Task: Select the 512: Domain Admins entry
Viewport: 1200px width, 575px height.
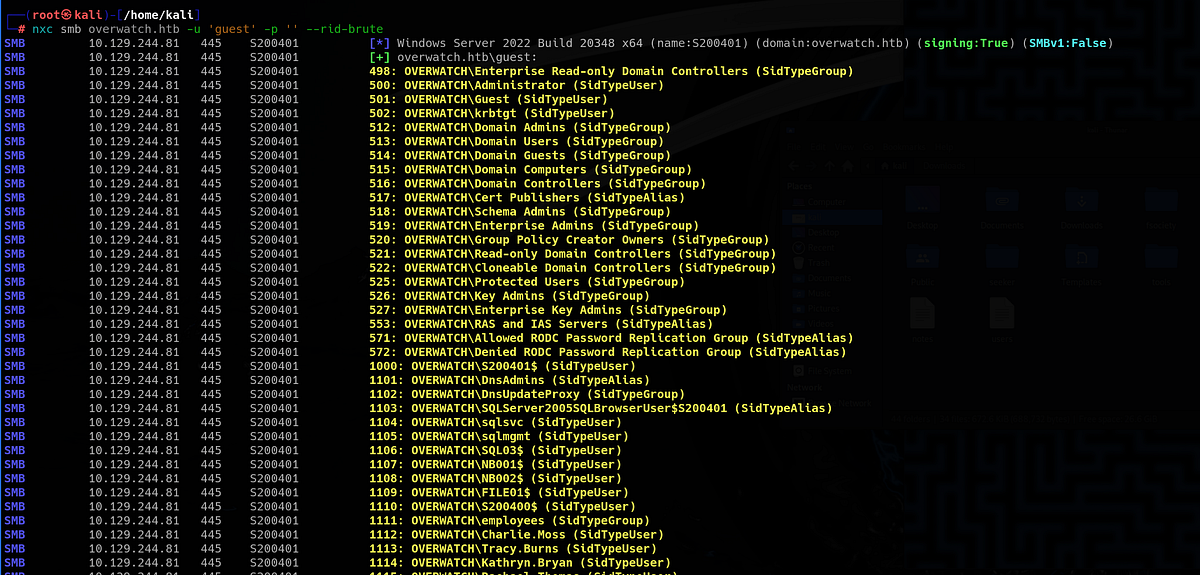Action: click(520, 128)
